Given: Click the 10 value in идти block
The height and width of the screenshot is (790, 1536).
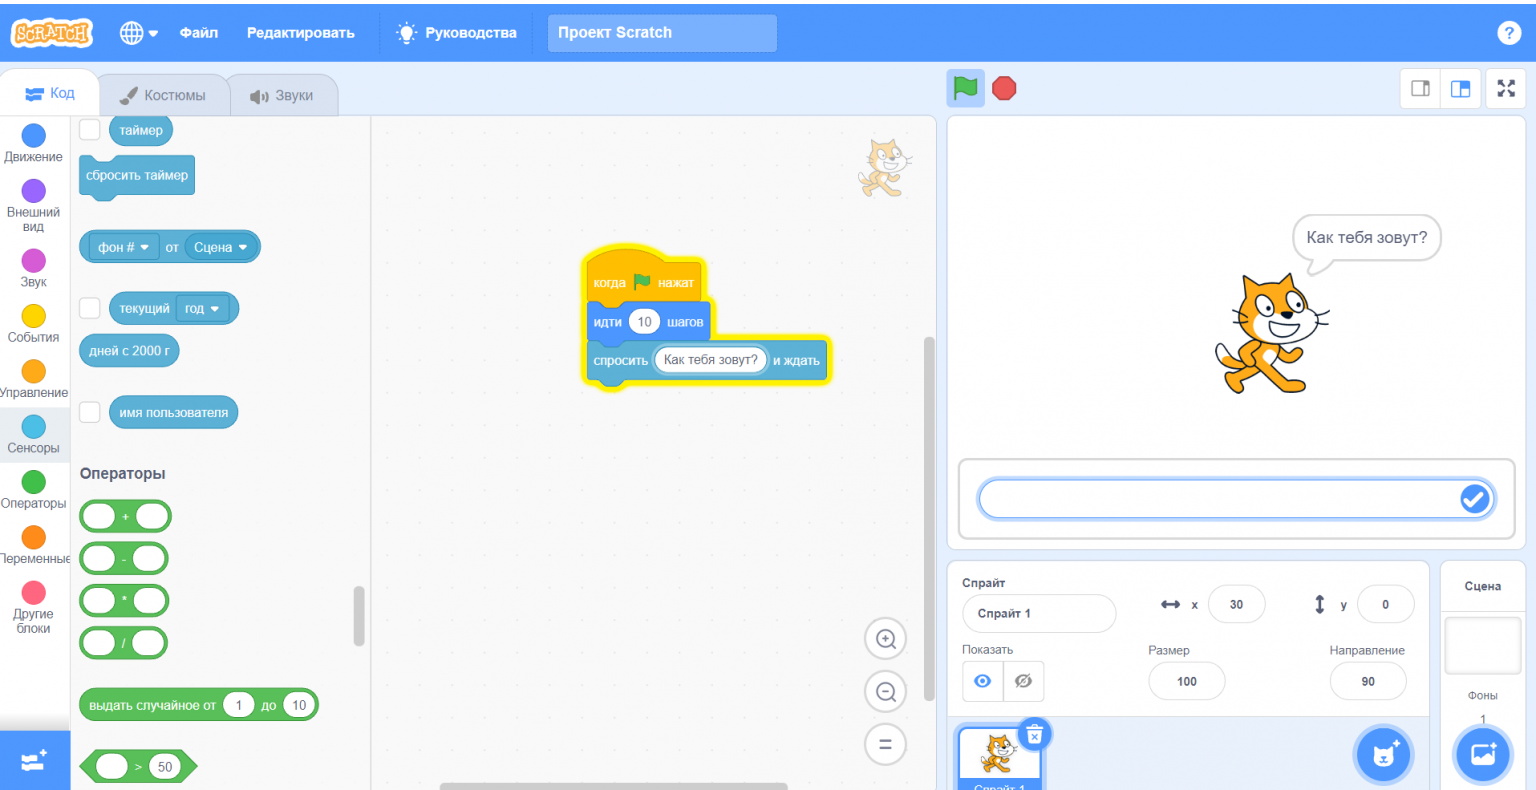Looking at the screenshot, I should coord(644,322).
